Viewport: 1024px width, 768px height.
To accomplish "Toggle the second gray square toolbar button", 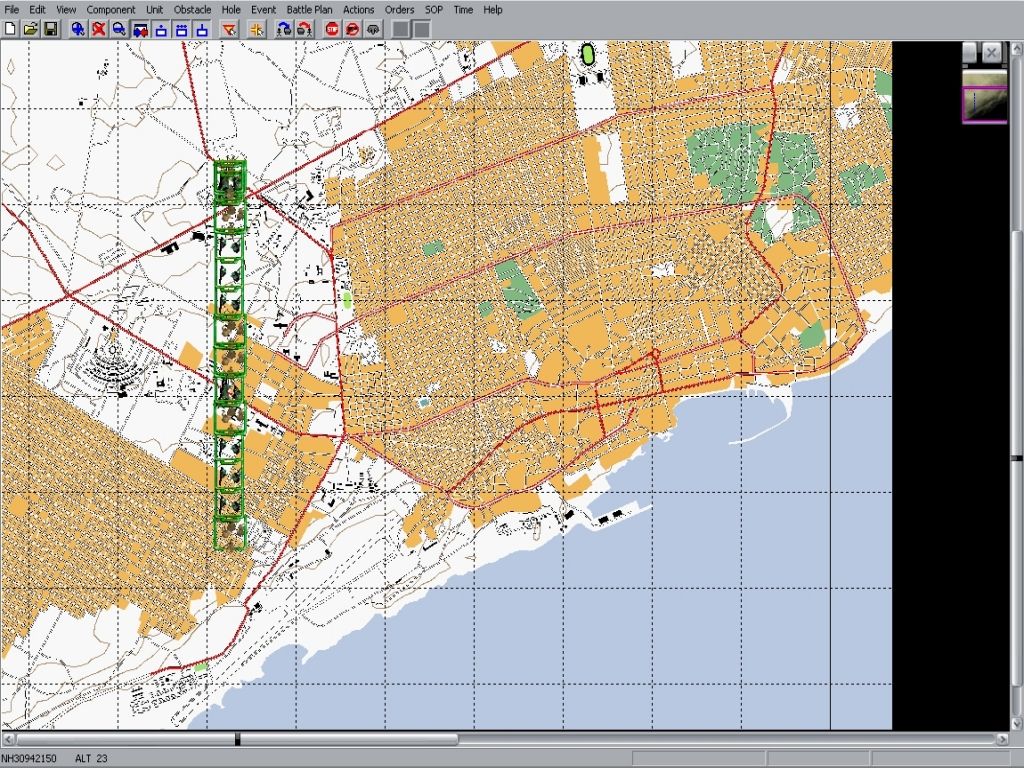I will point(422,29).
